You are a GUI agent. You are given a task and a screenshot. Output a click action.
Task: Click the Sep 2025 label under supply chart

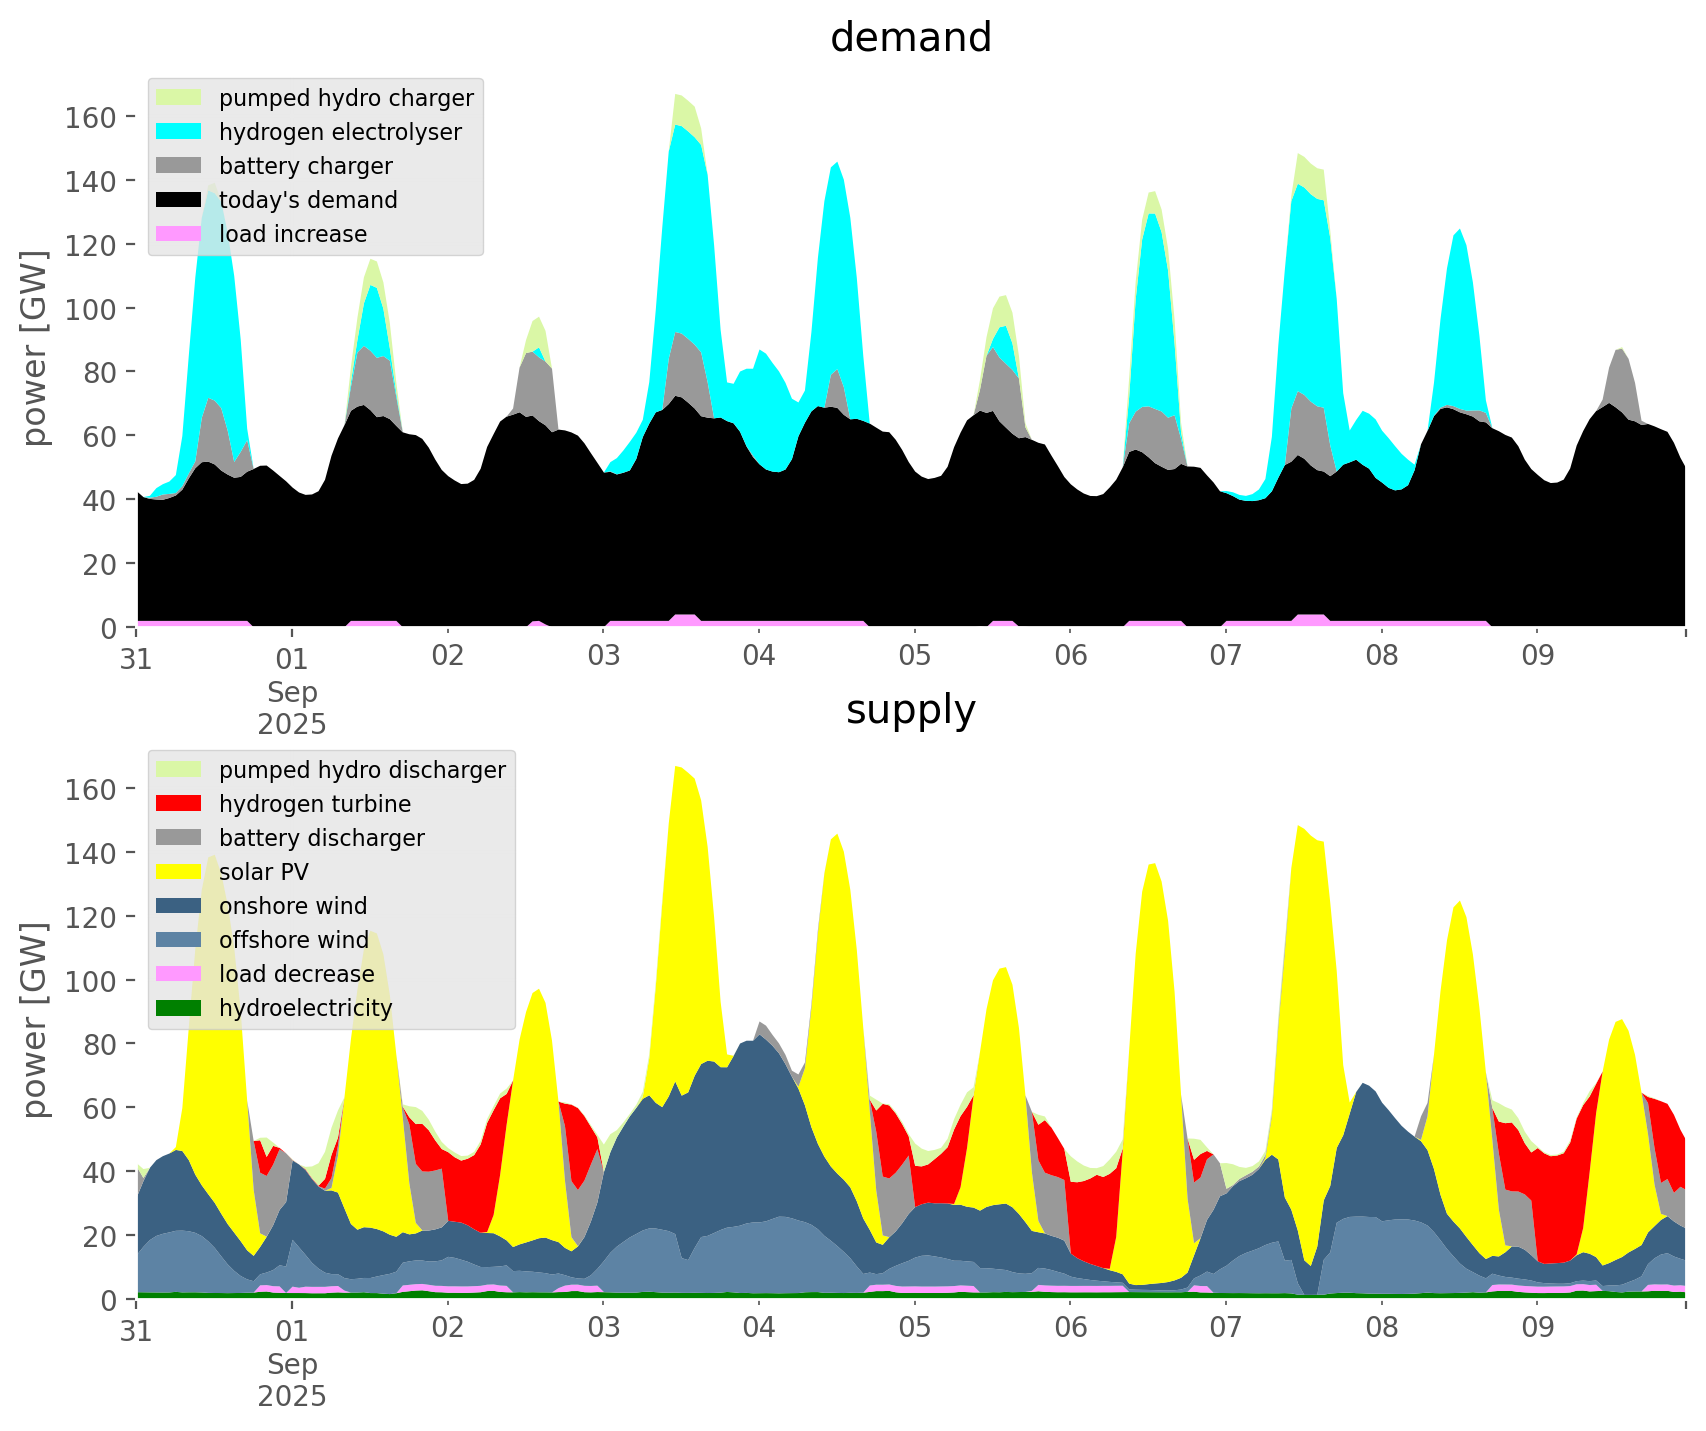(x=292, y=1378)
